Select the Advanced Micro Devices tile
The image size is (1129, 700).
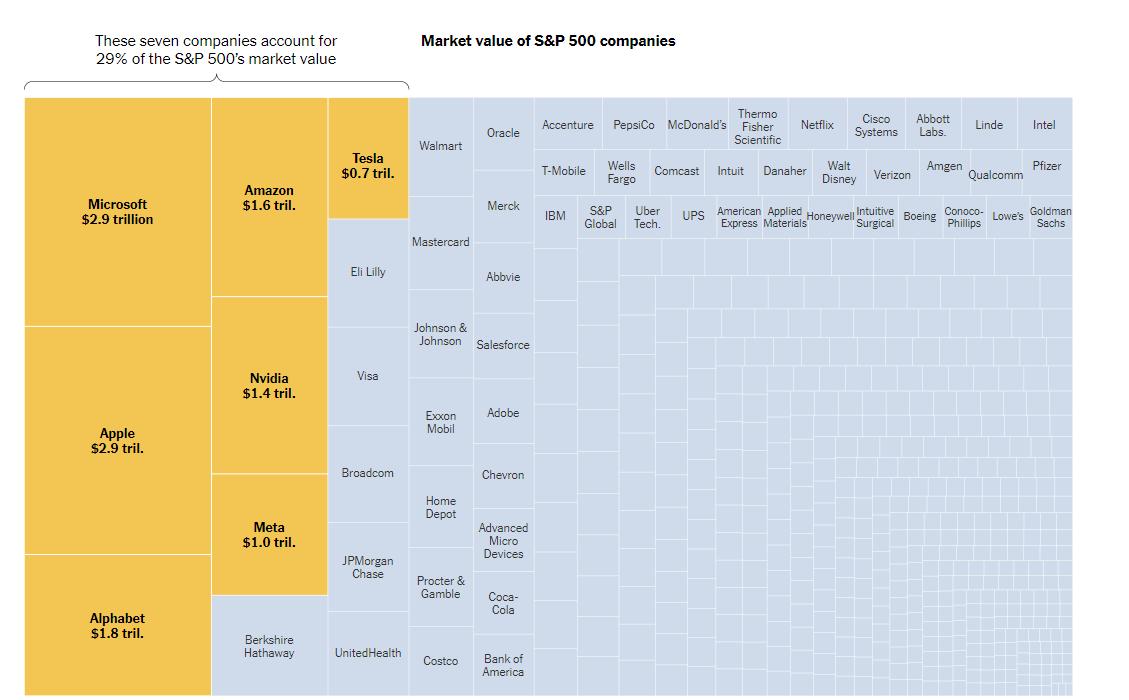(x=503, y=540)
